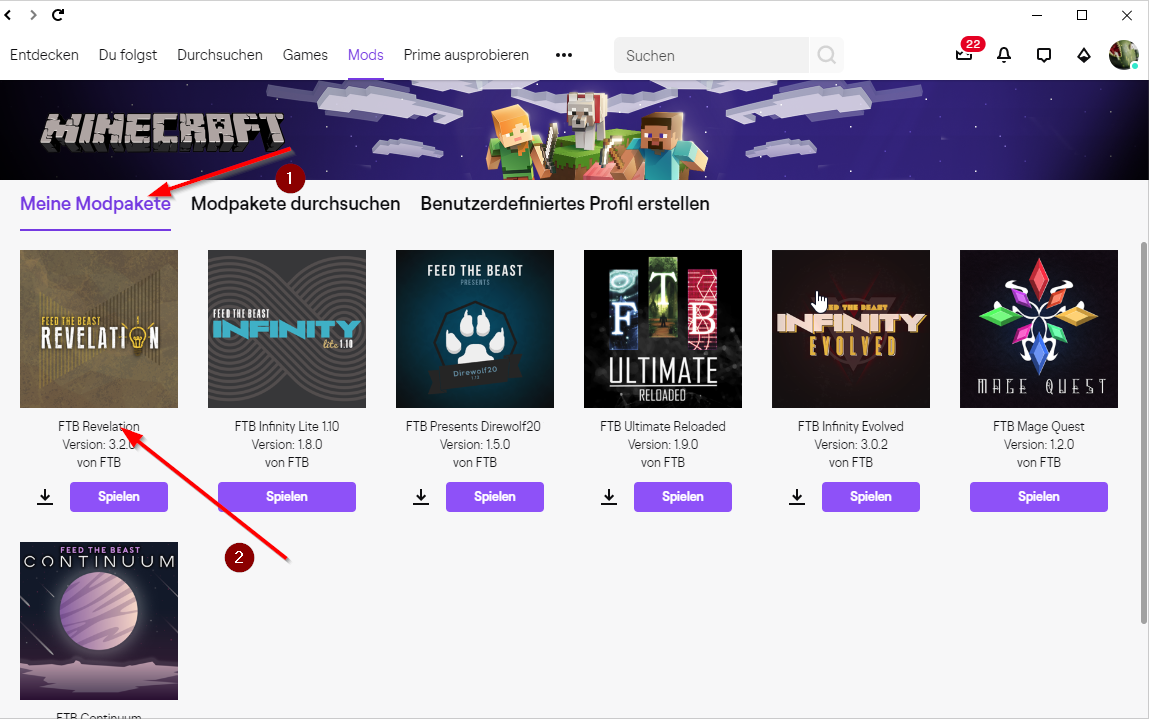Play FTB Mage Quest
Viewport: 1149px width, 719px height.
point(1038,497)
